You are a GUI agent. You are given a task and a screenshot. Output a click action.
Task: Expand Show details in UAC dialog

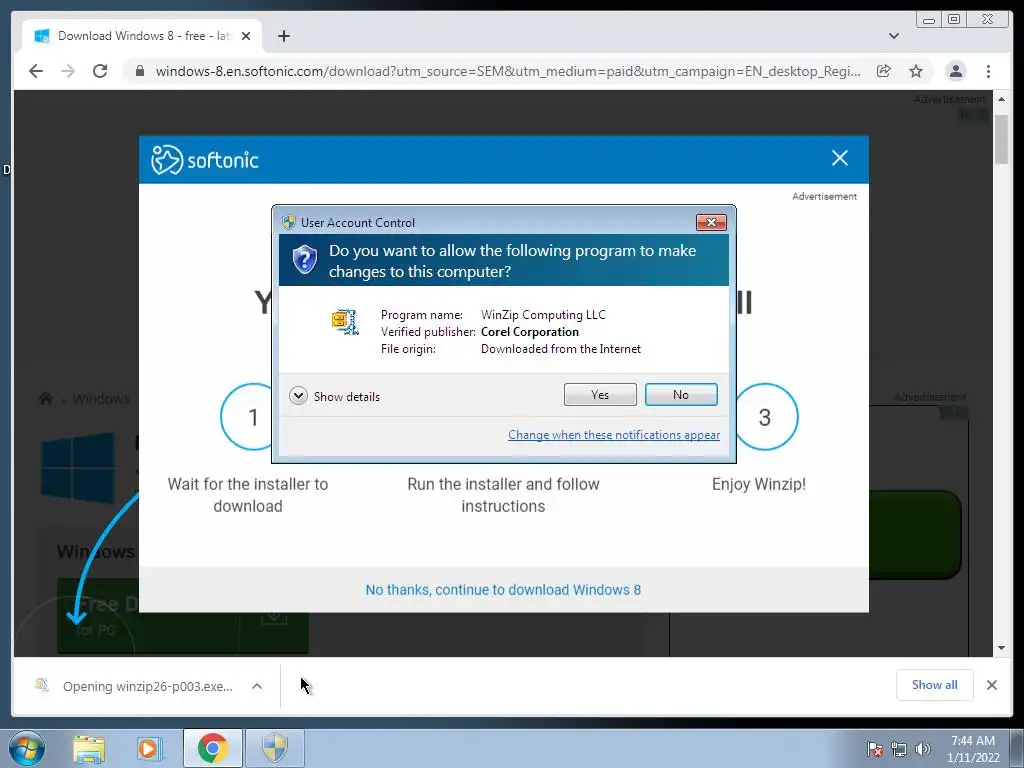(334, 396)
